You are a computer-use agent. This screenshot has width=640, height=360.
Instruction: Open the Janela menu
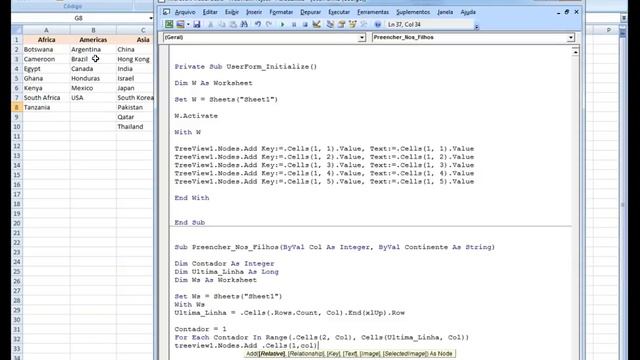click(x=445, y=12)
